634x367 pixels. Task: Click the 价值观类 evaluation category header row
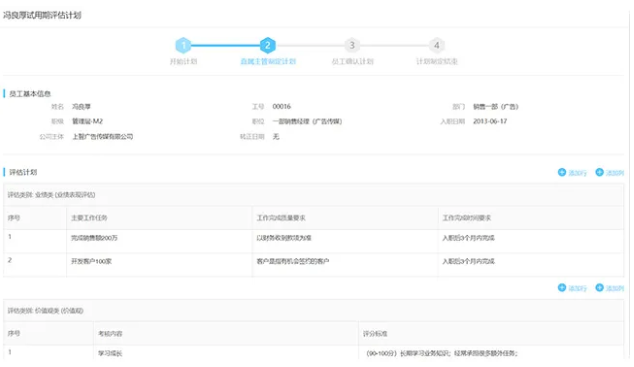pos(313,310)
